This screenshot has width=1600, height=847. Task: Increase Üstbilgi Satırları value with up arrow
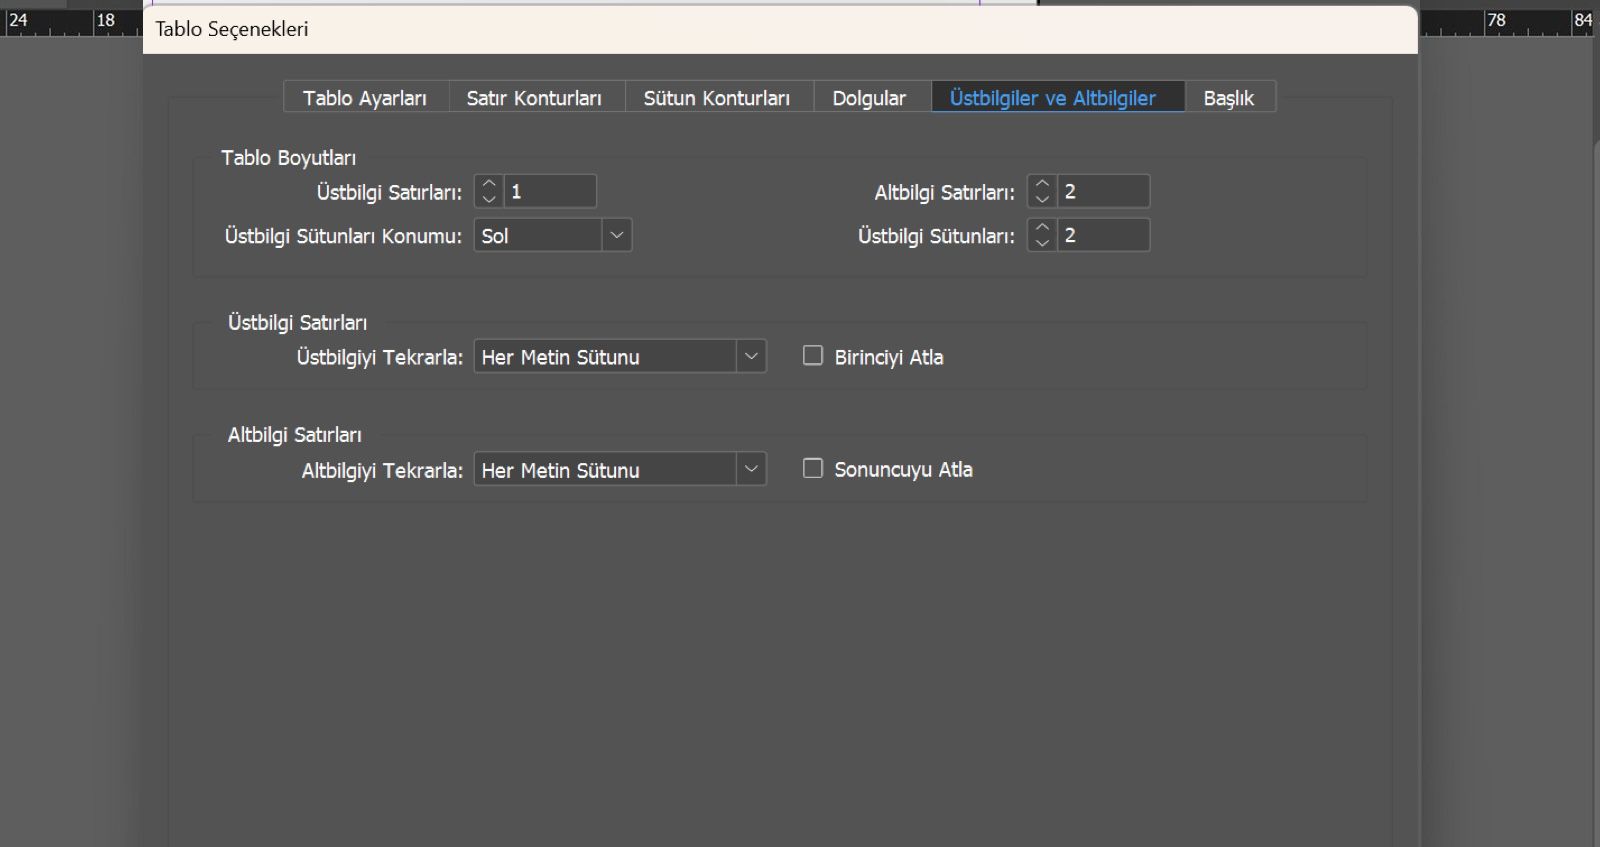coord(488,184)
